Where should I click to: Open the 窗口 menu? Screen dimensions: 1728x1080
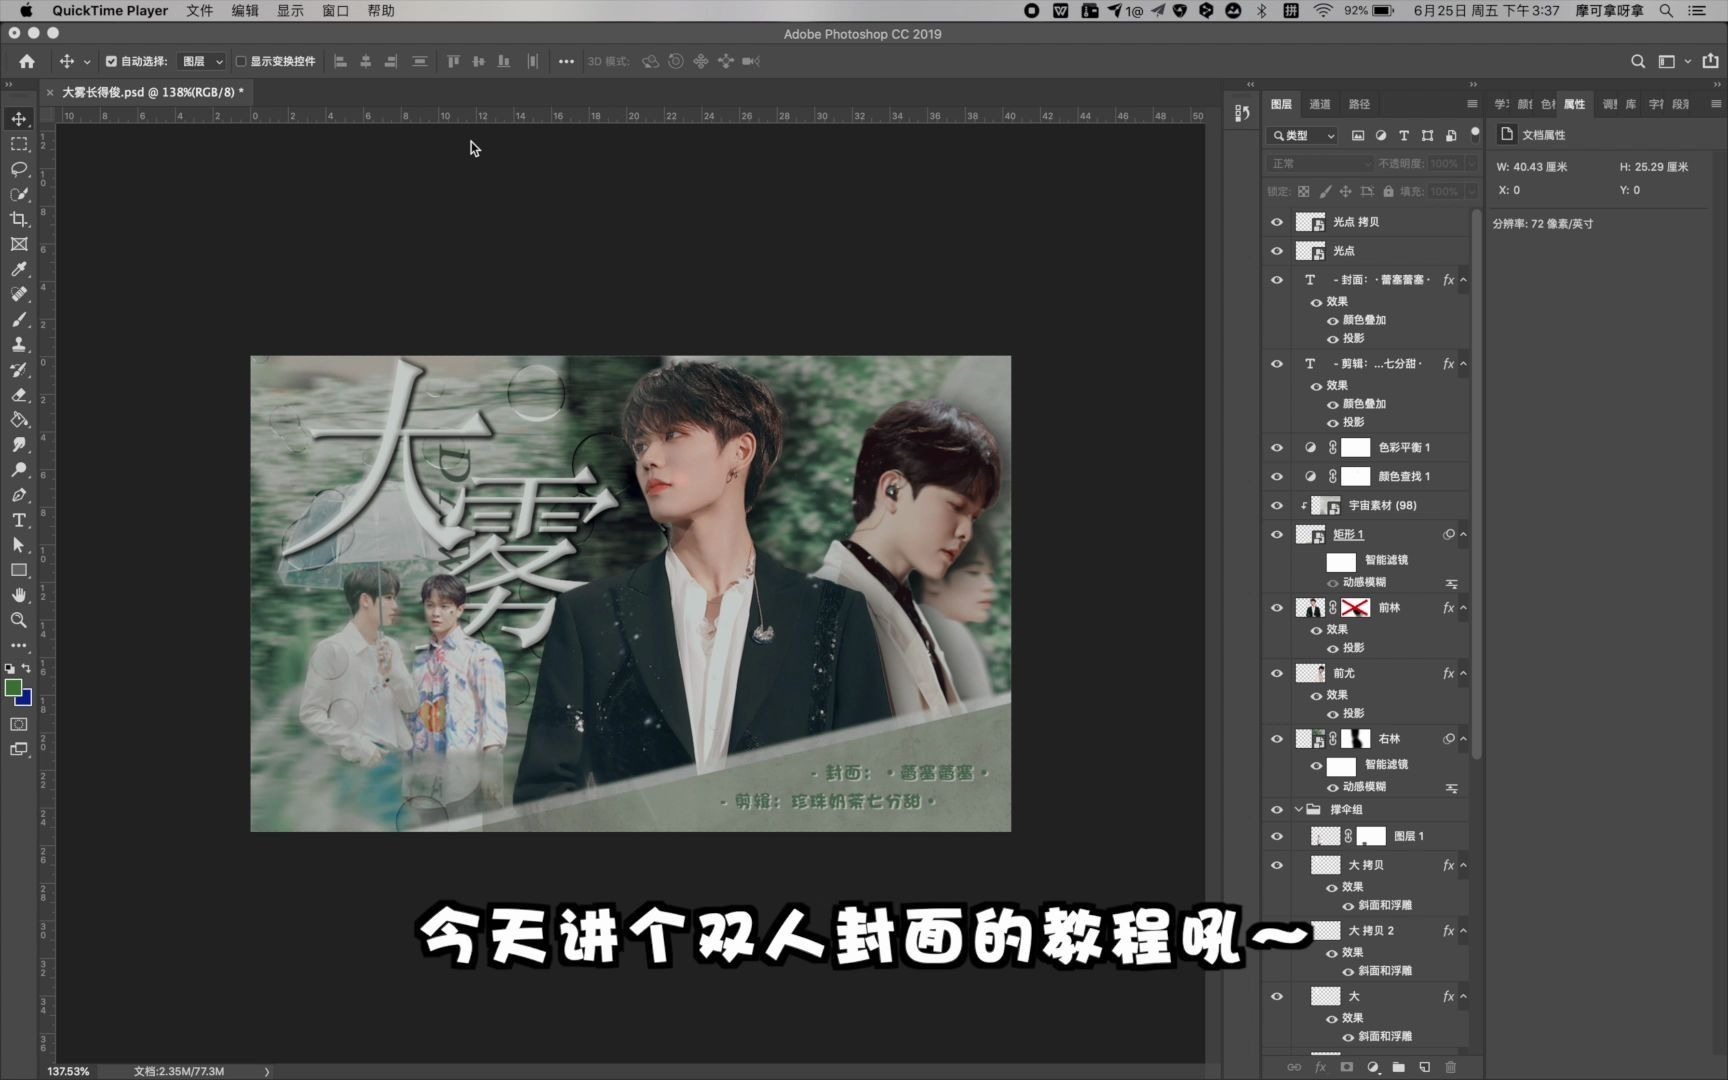336,11
